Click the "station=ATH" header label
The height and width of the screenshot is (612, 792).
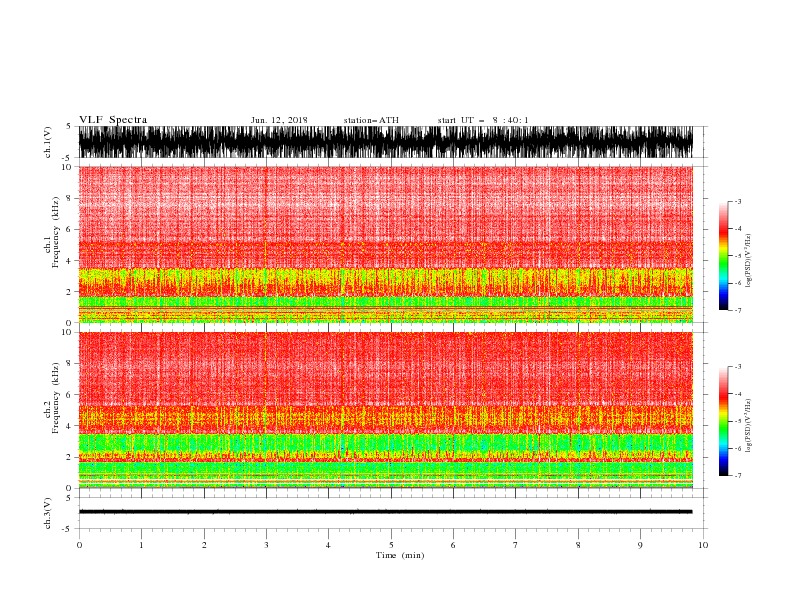pos(371,120)
